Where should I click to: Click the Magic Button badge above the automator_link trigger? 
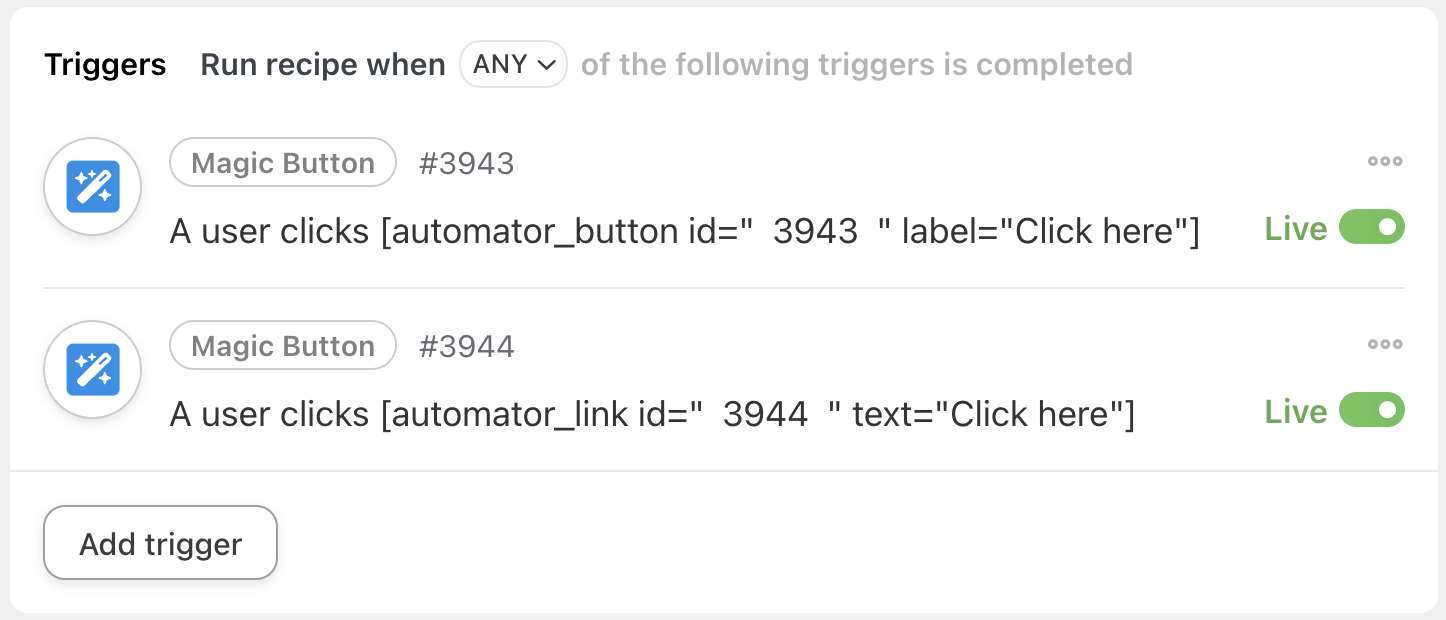[283, 346]
